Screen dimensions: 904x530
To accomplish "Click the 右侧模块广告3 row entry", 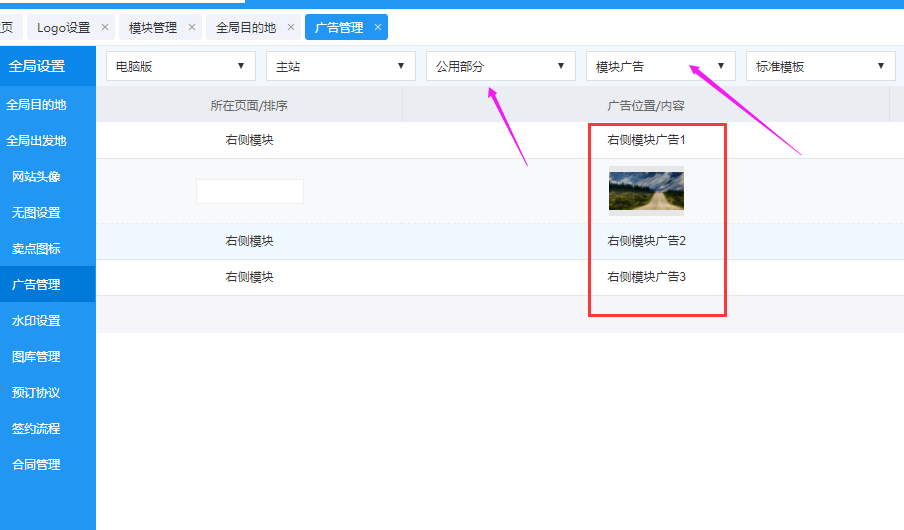I will [646, 277].
